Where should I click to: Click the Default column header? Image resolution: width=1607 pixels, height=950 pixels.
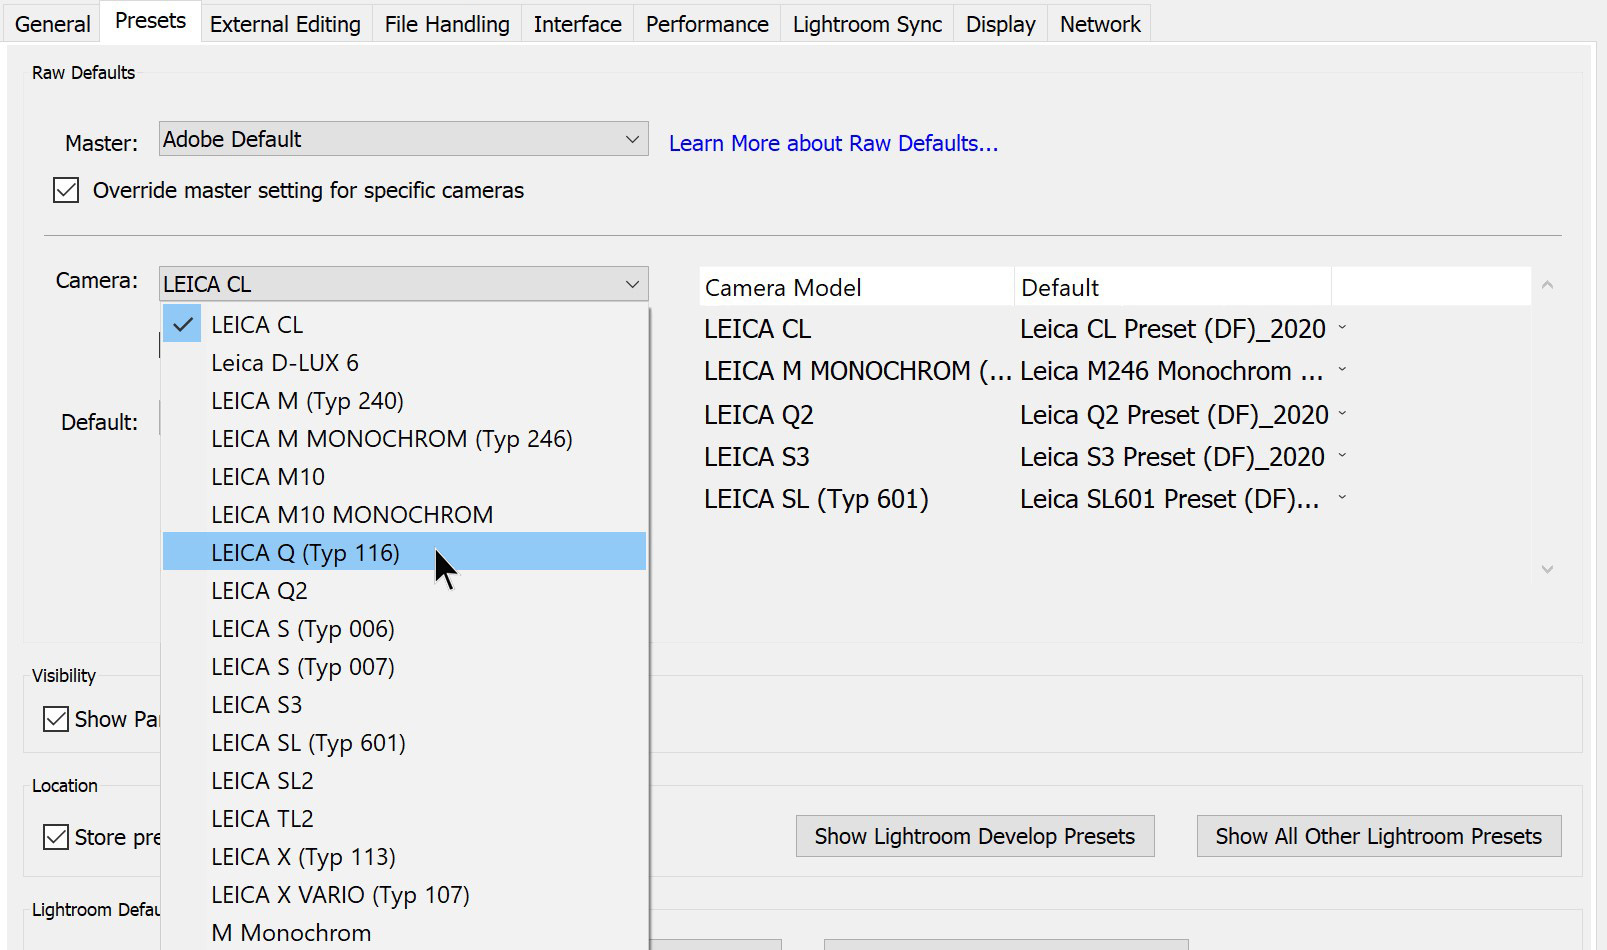click(x=1173, y=287)
